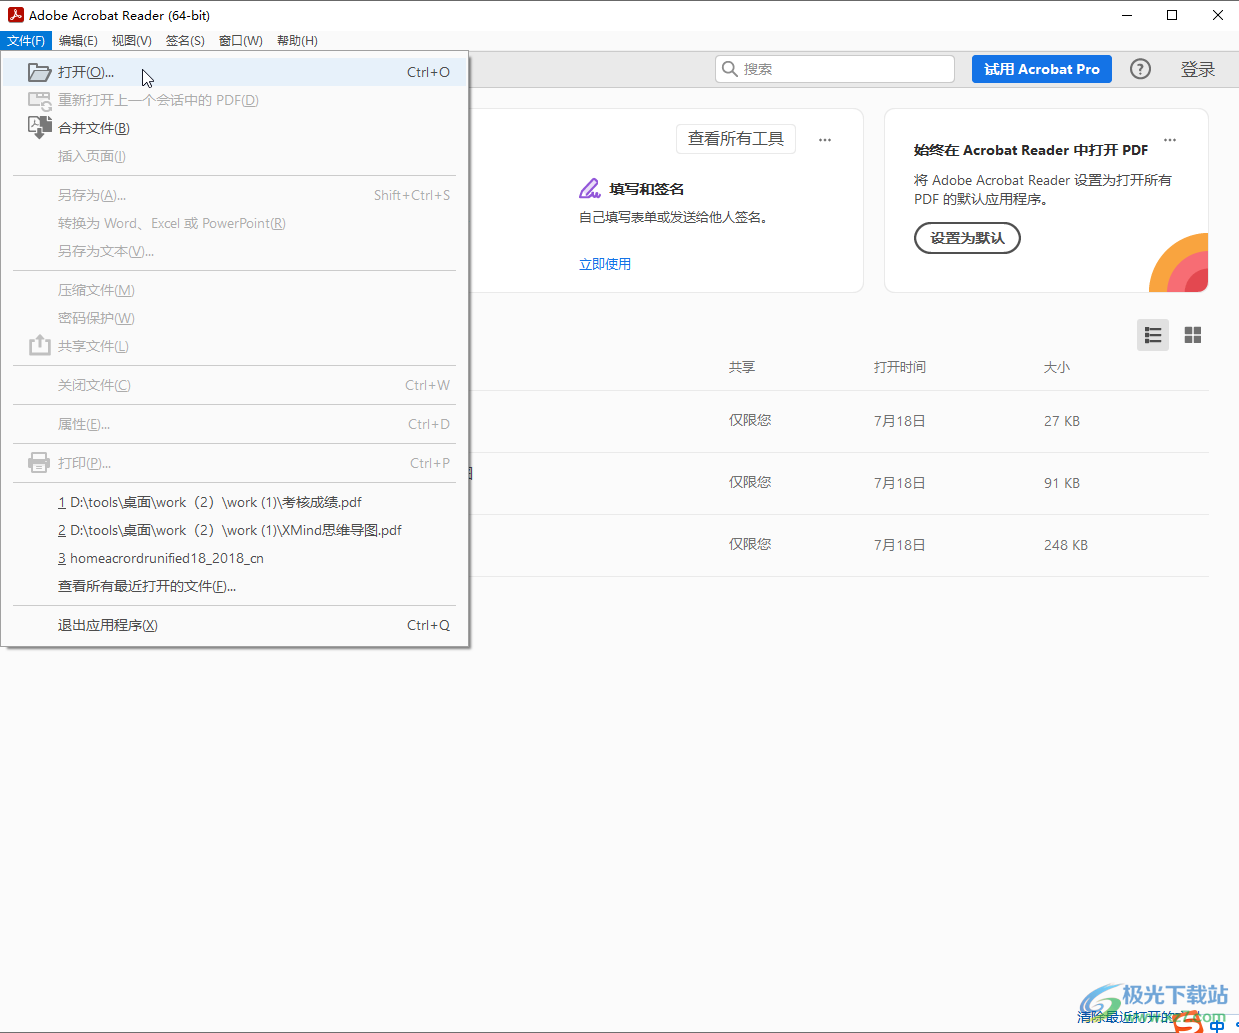Click the 登录 sign-in button

(1198, 69)
